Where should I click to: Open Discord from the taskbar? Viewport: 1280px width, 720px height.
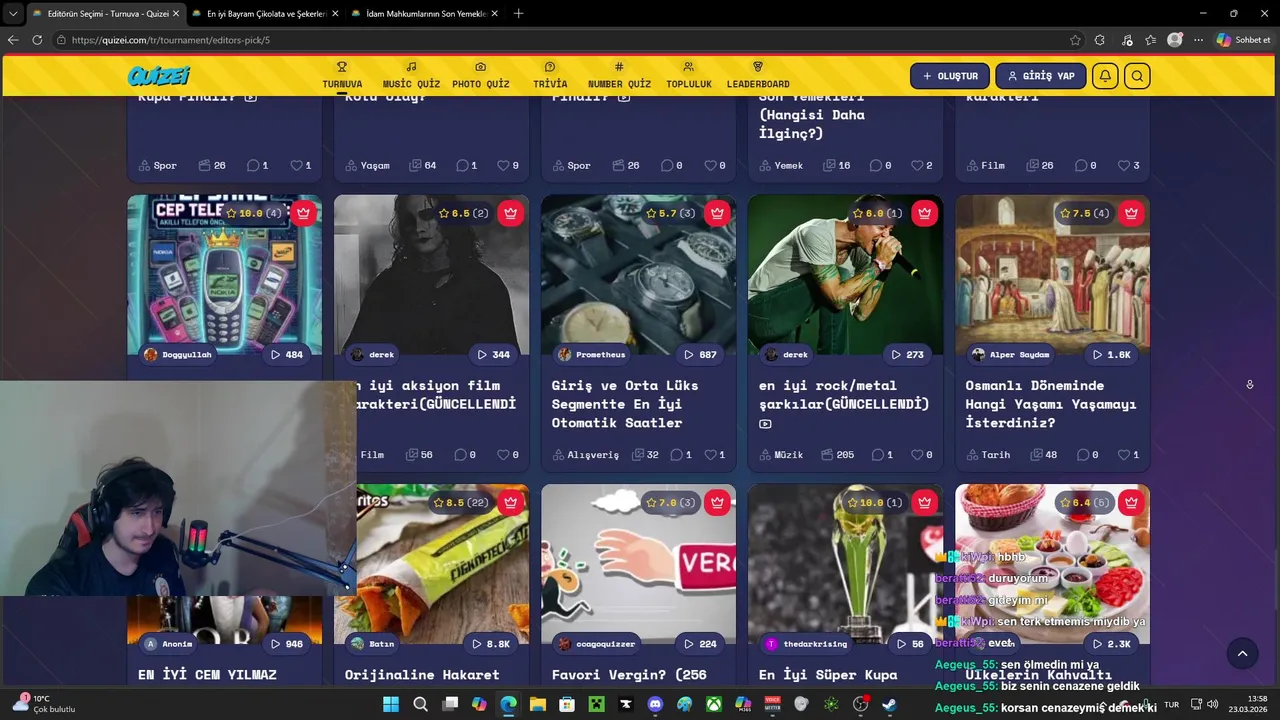point(655,704)
